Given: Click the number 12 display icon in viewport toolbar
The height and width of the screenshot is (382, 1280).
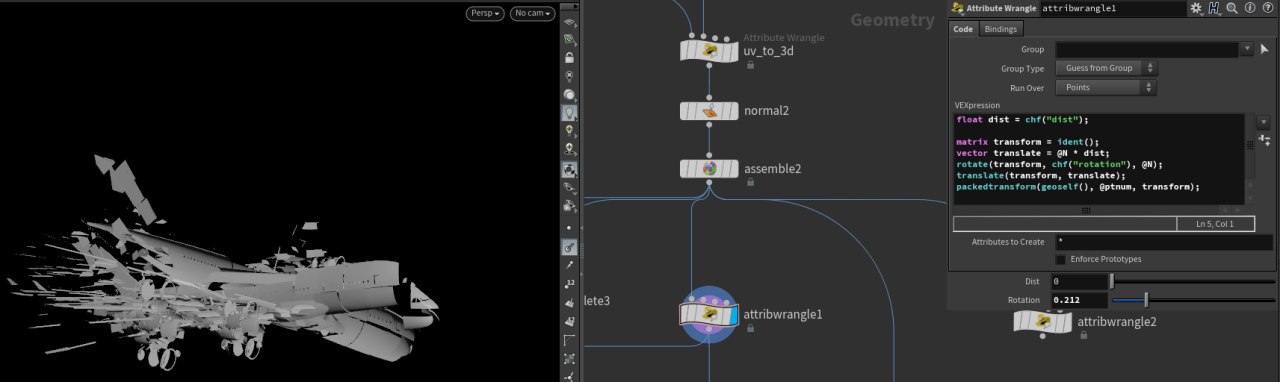Looking at the screenshot, I should pos(569,284).
